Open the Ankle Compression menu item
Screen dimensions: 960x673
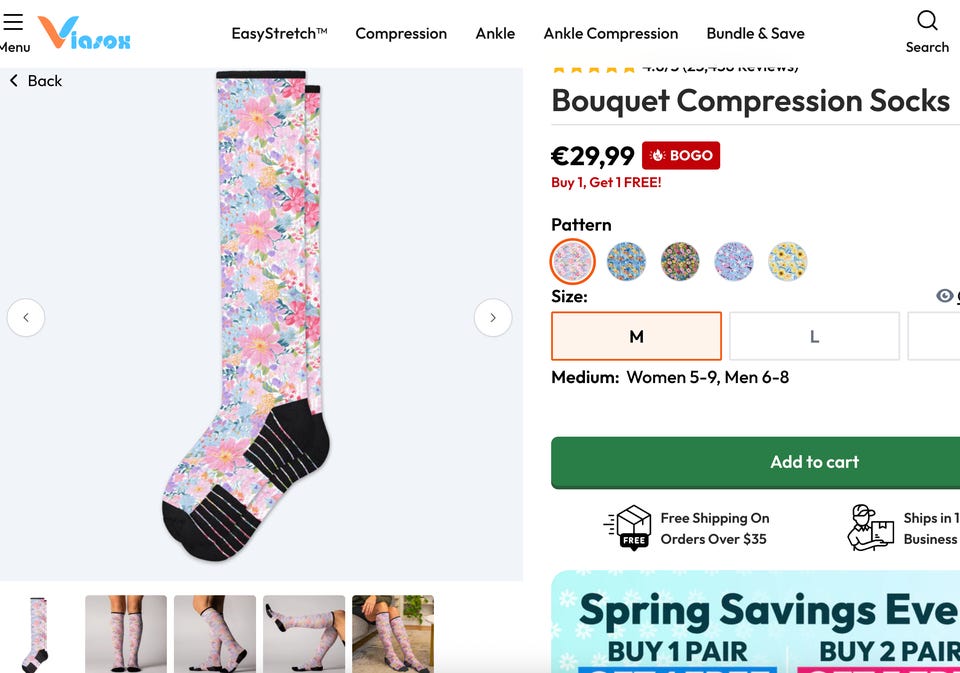click(611, 33)
